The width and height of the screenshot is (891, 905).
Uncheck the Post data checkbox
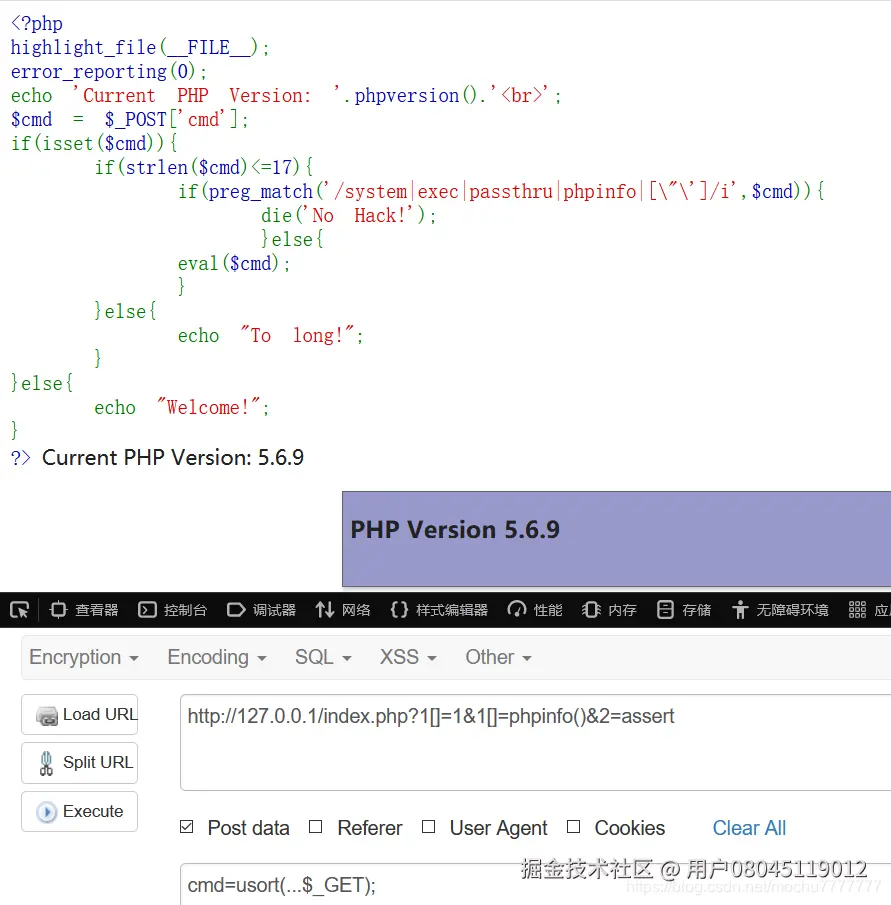186,827
